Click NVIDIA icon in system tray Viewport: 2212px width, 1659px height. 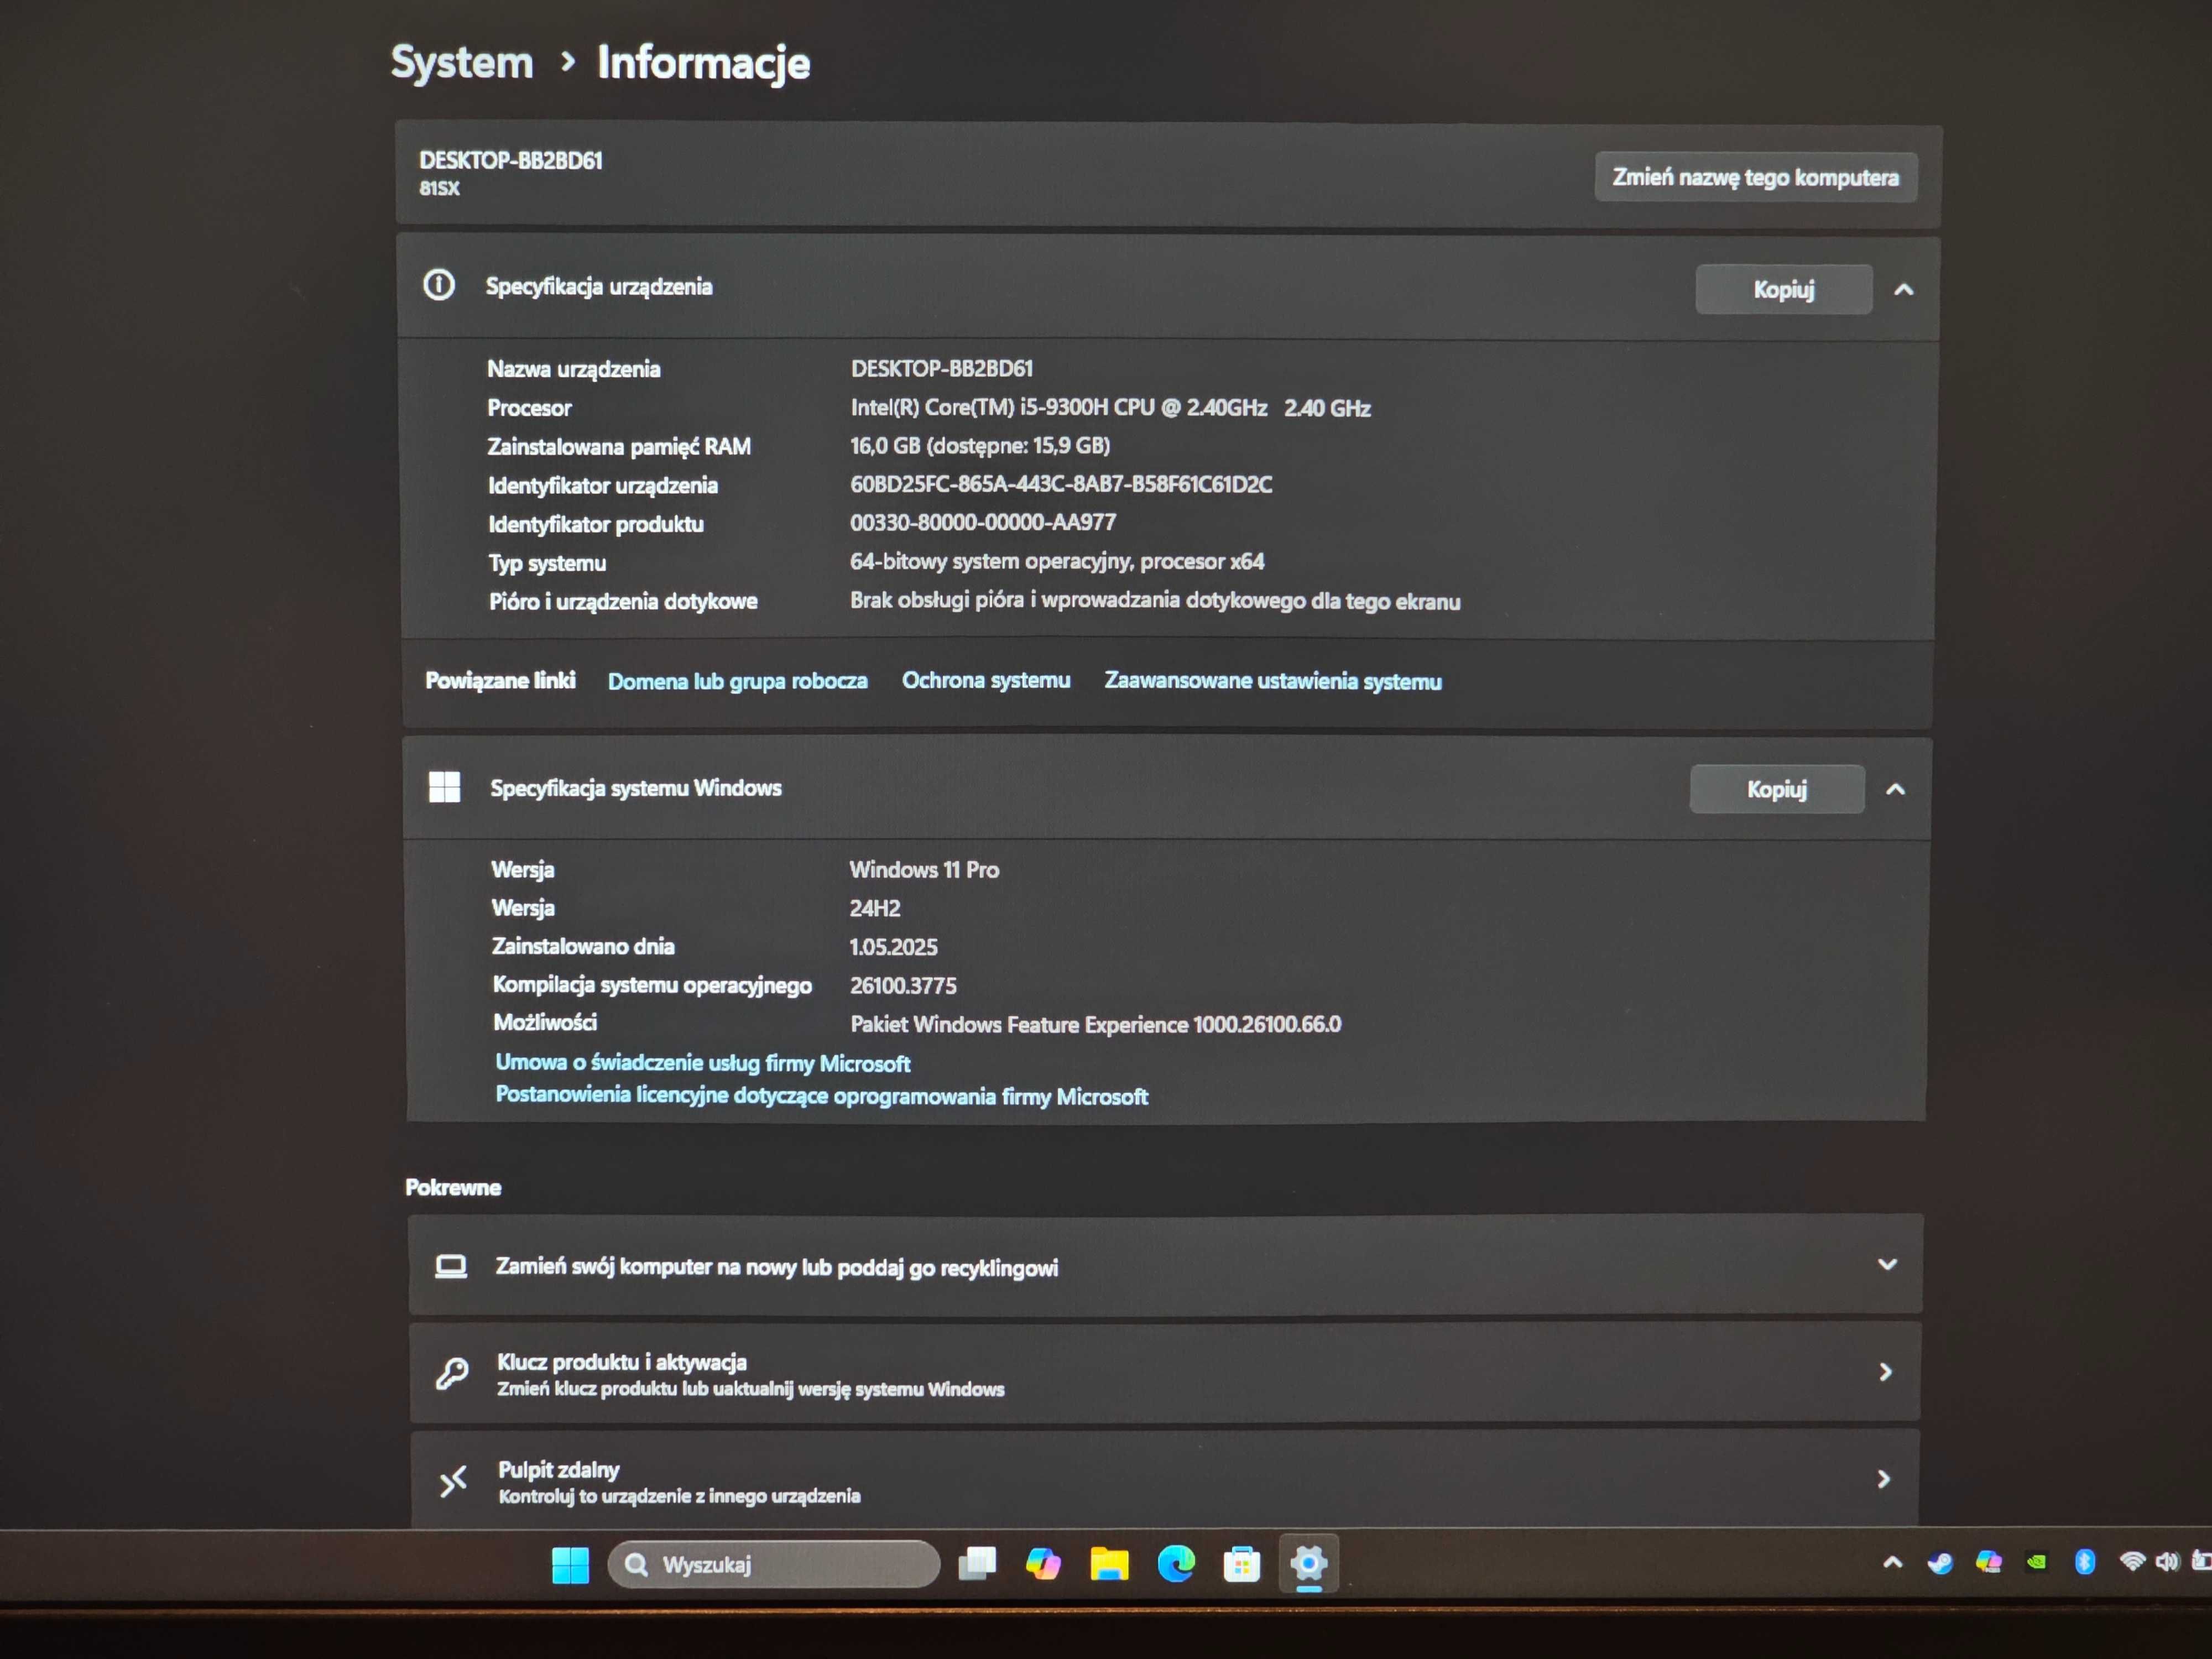(2036, 1561)
